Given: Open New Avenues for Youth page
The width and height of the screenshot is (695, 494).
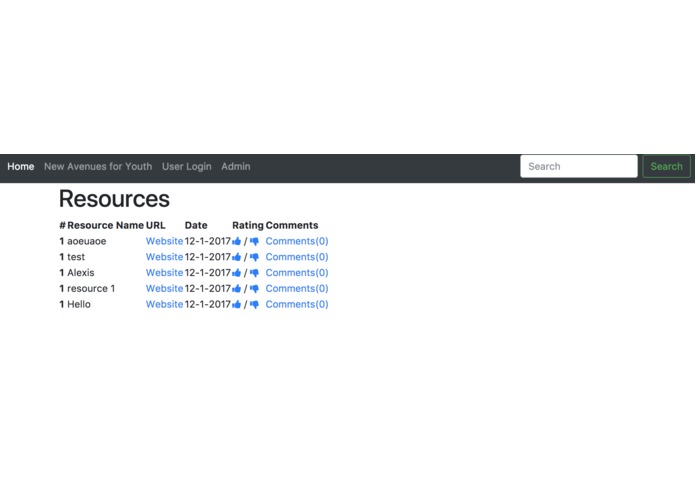Looking at the screenshot, I should coord(98,167).
